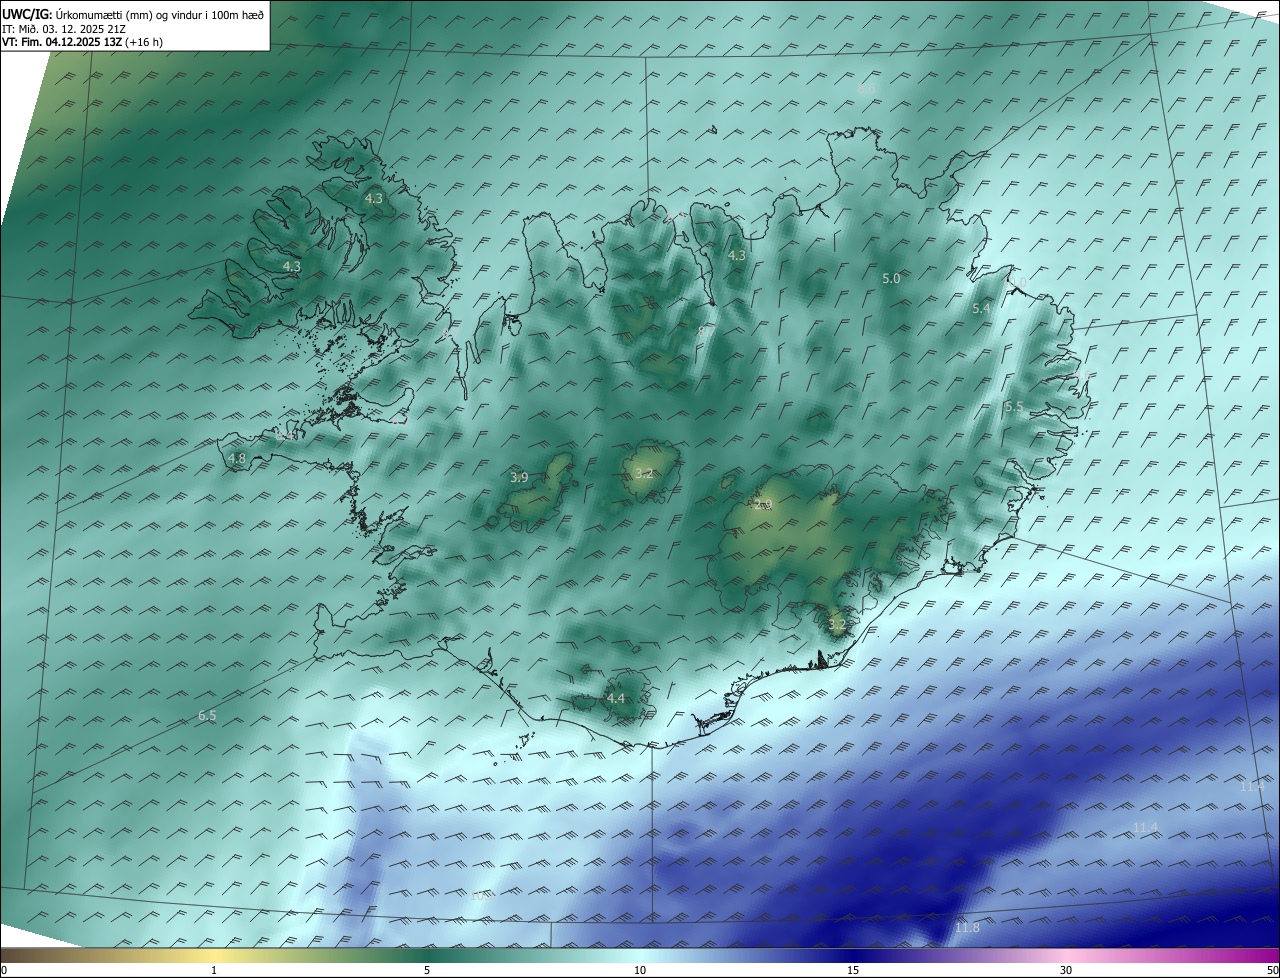Click the 11.8 value label over the sea

pyautogui.click(x=967, y=928)
